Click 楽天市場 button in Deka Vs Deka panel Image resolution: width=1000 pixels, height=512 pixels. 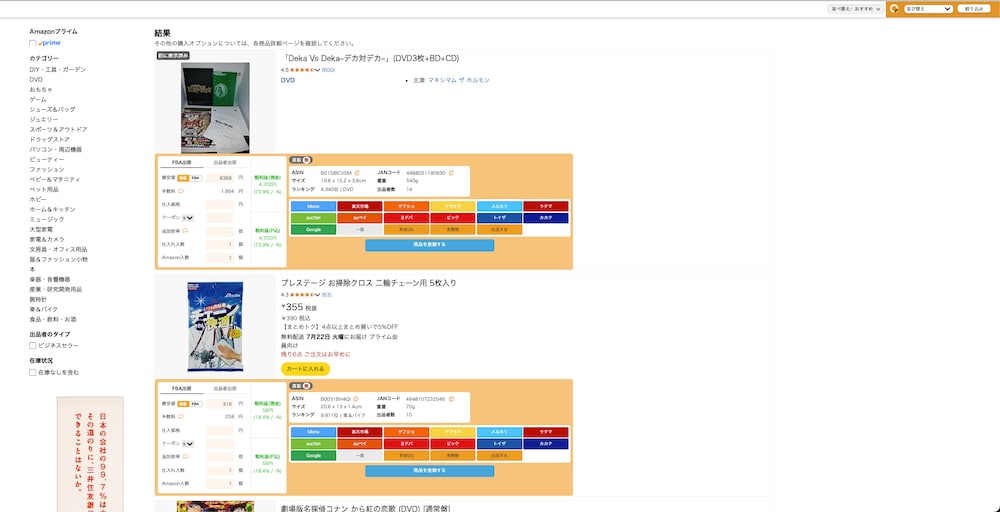pos(360,207)
